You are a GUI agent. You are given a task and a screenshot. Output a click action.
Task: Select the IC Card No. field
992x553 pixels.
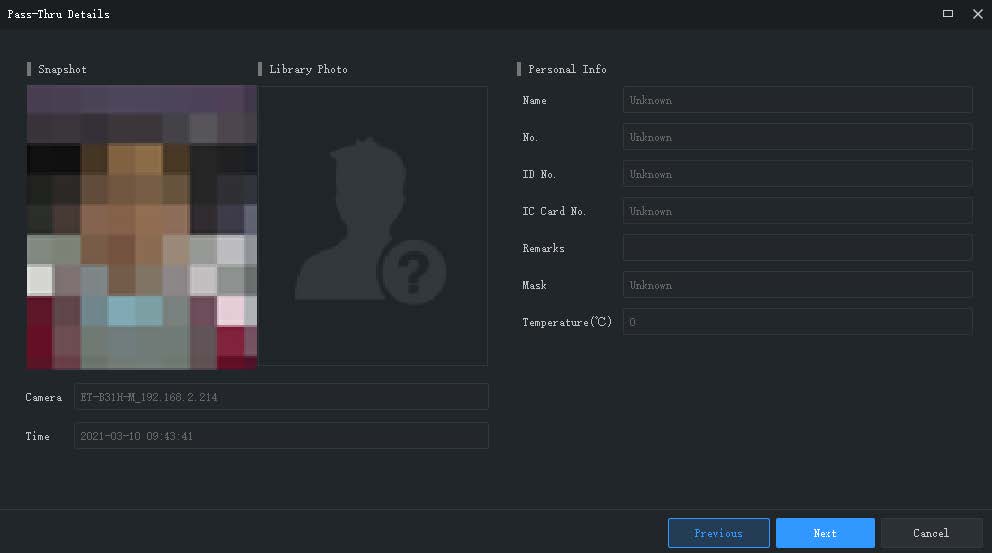click(x=797, y=211)
